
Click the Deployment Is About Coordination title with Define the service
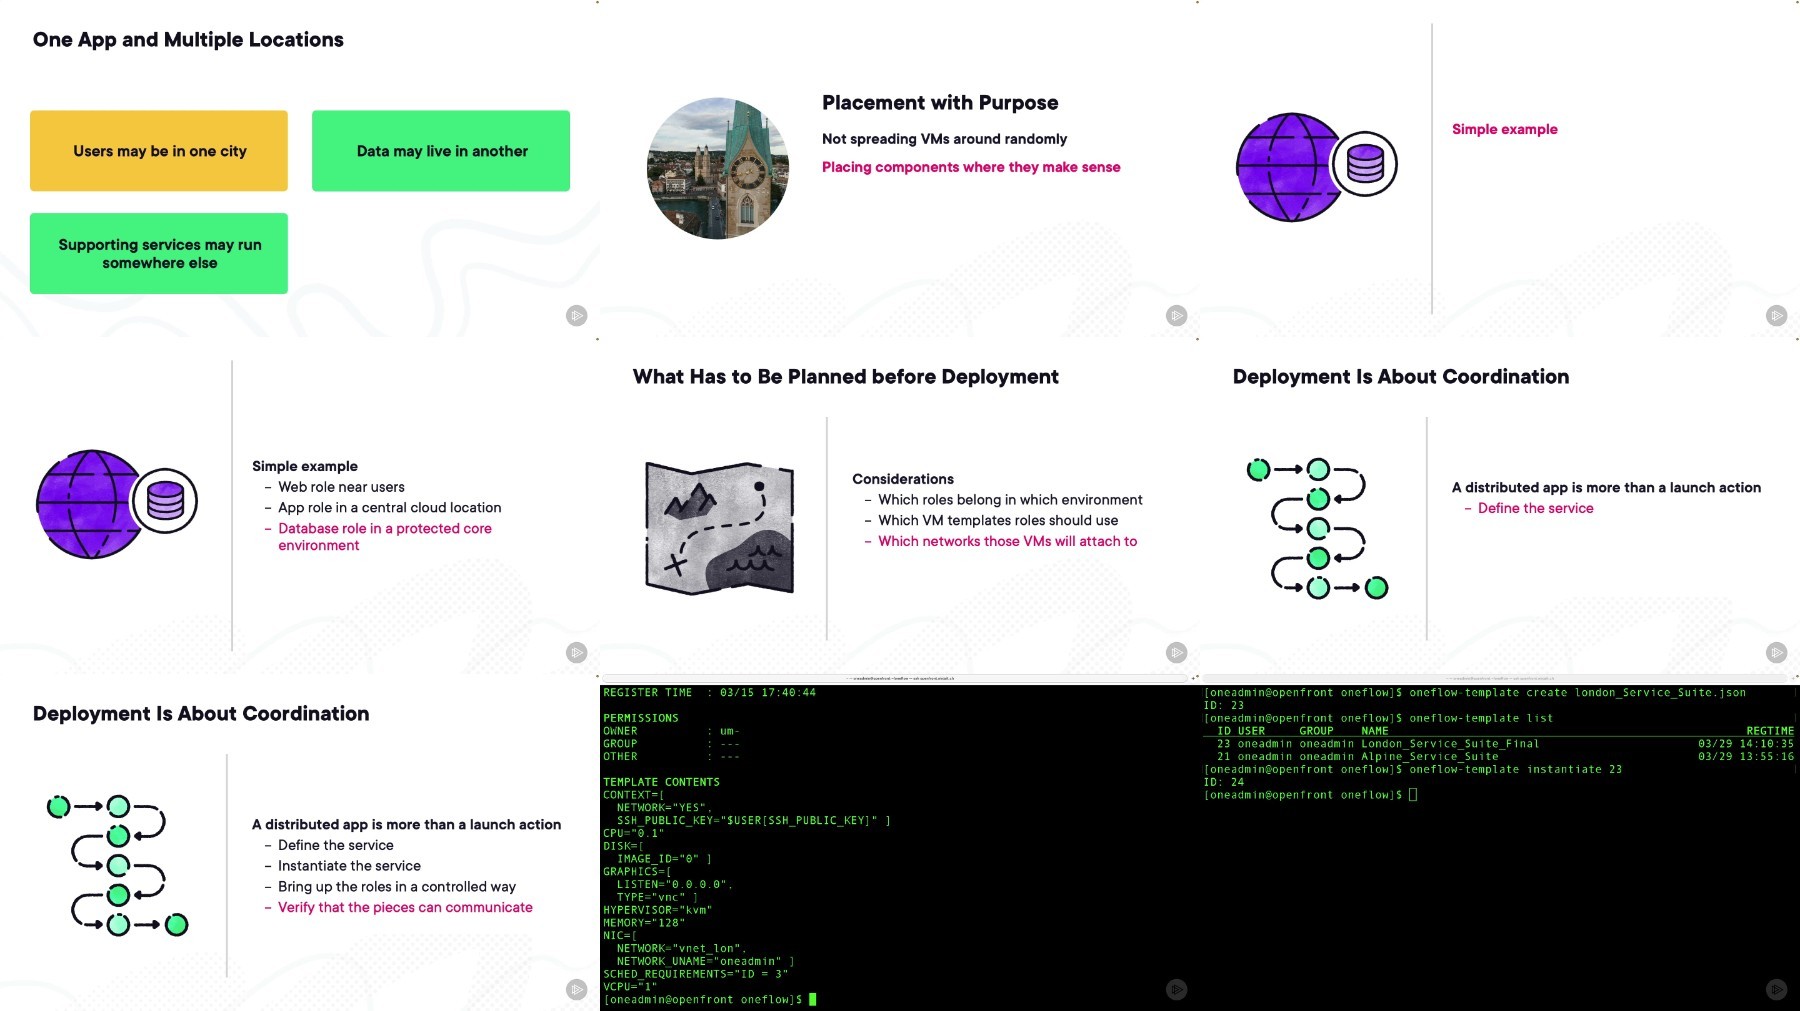1400,377
